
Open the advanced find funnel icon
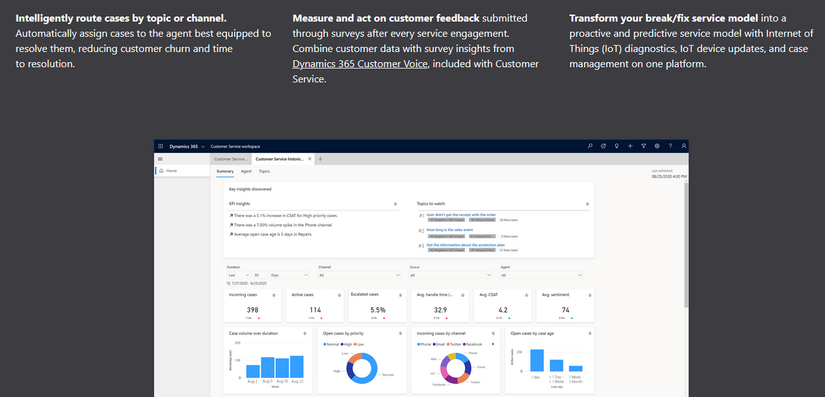point(643,146)
